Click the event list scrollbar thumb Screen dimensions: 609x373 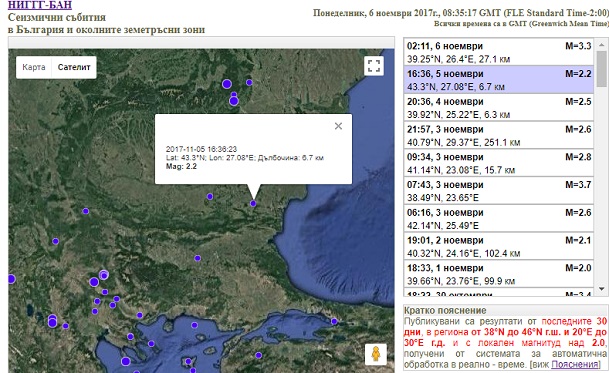coord(602,69)
